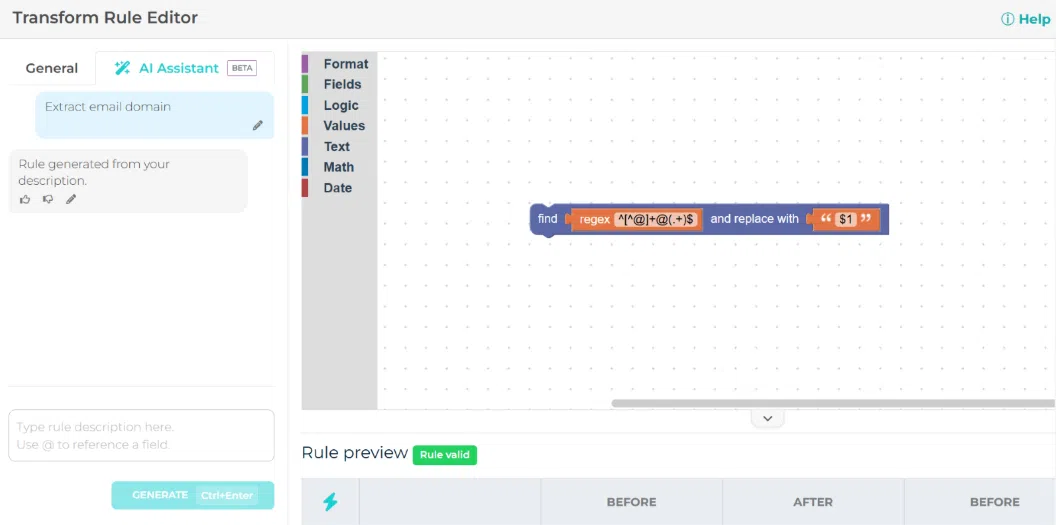Click the horizontal workspace scrollbar
1056x525 pixels.
coord(832,403)
